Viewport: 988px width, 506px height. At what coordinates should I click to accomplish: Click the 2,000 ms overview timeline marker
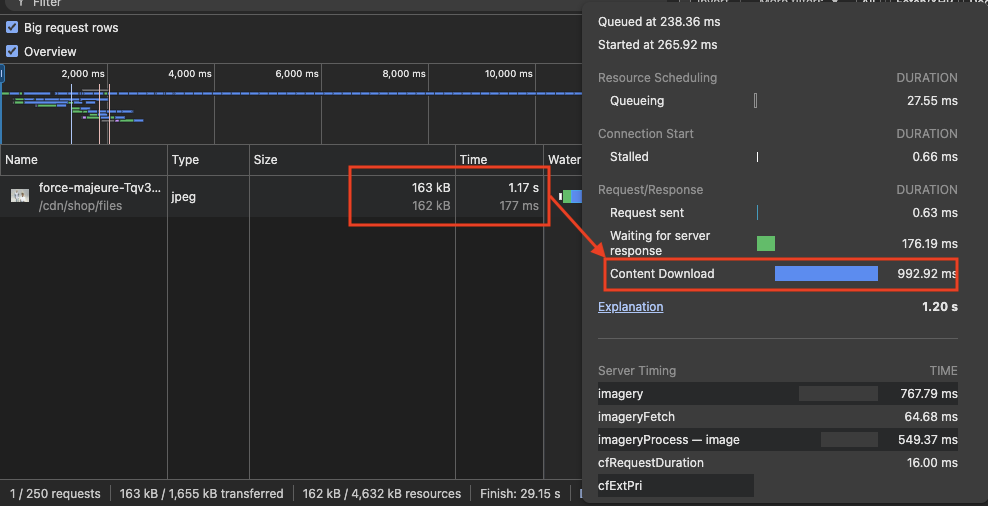pyautogui.click(x=83, y=74)
